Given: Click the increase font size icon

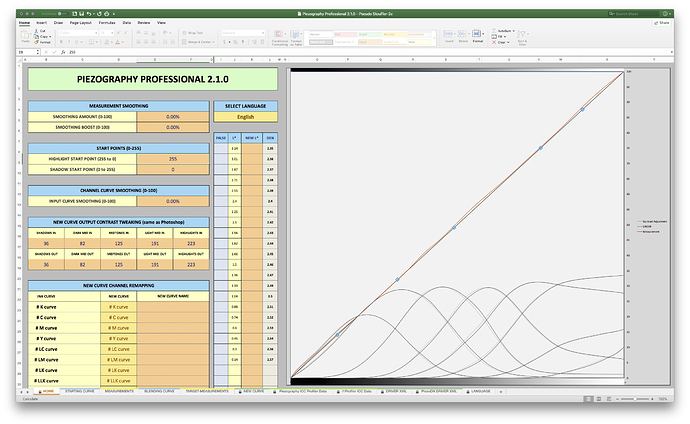Looking at the screenshot, I should click(x=118, y=33).
